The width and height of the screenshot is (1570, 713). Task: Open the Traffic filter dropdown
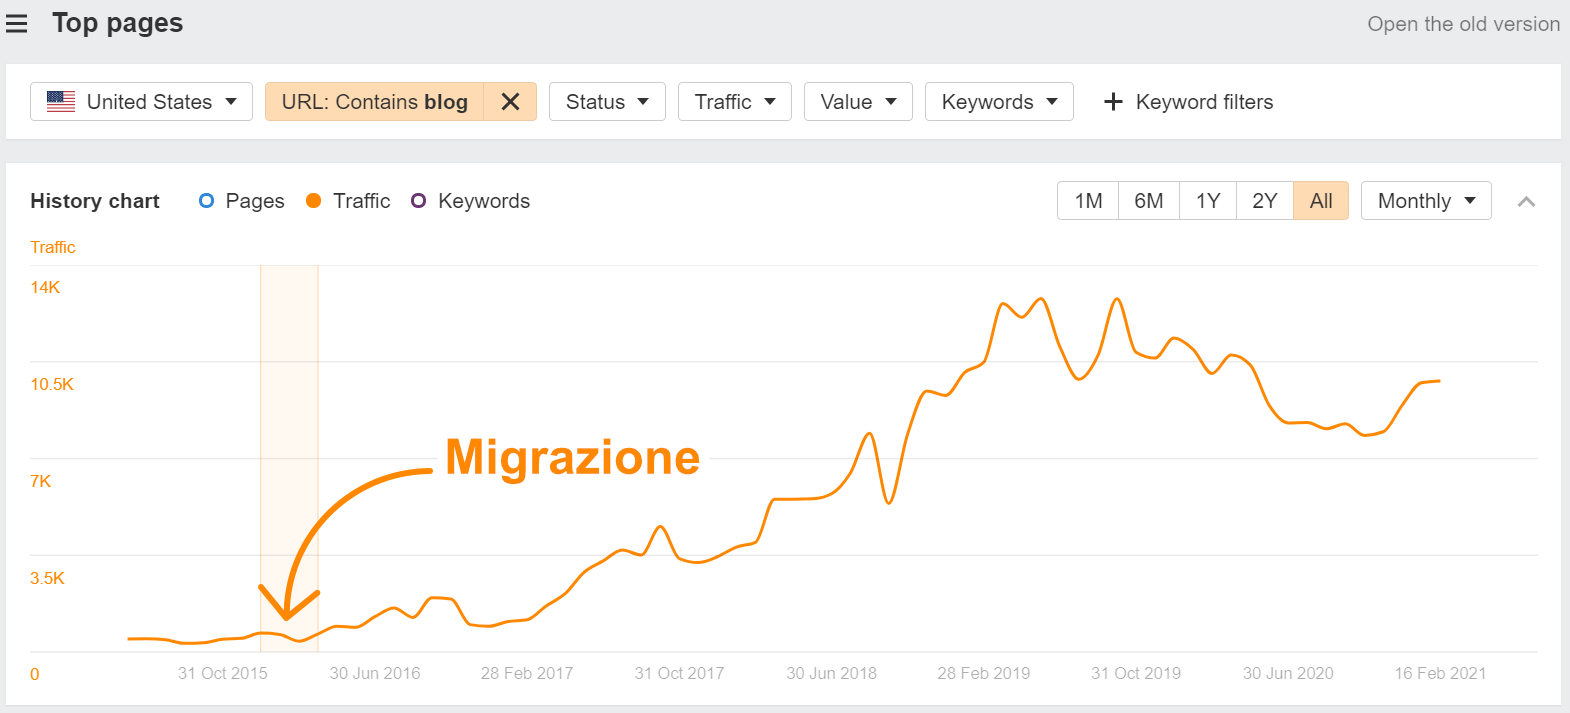tap(734, 102)
